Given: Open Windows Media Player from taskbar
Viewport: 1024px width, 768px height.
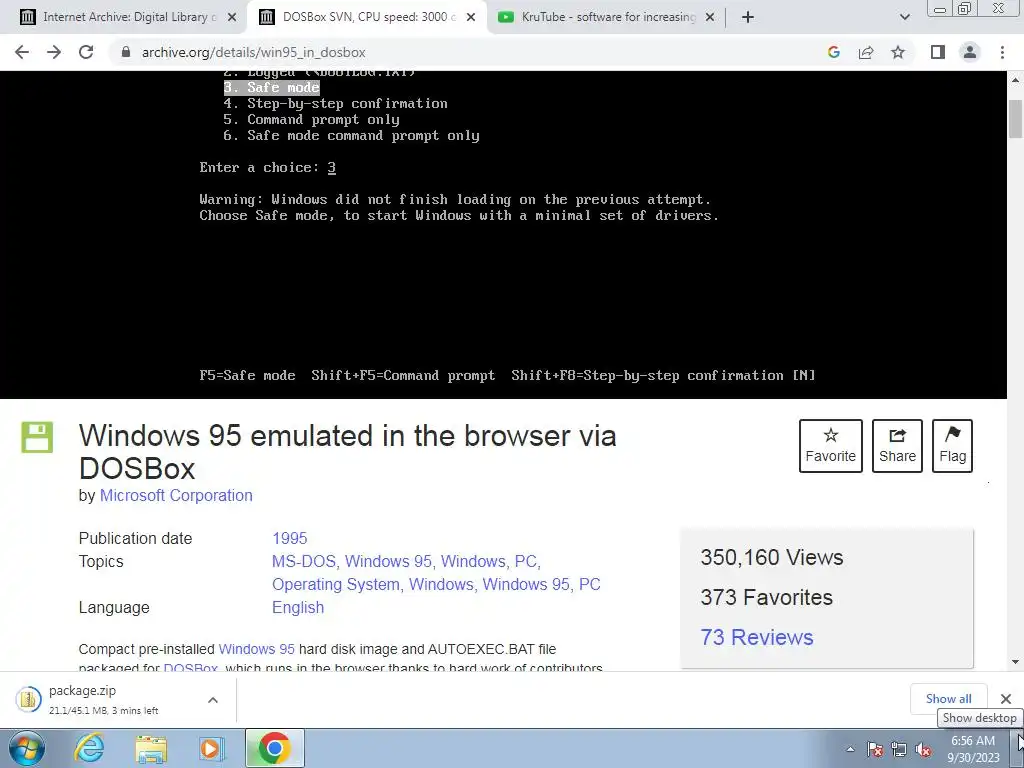Looking at the screenshot, I should [x=211, y=748].
